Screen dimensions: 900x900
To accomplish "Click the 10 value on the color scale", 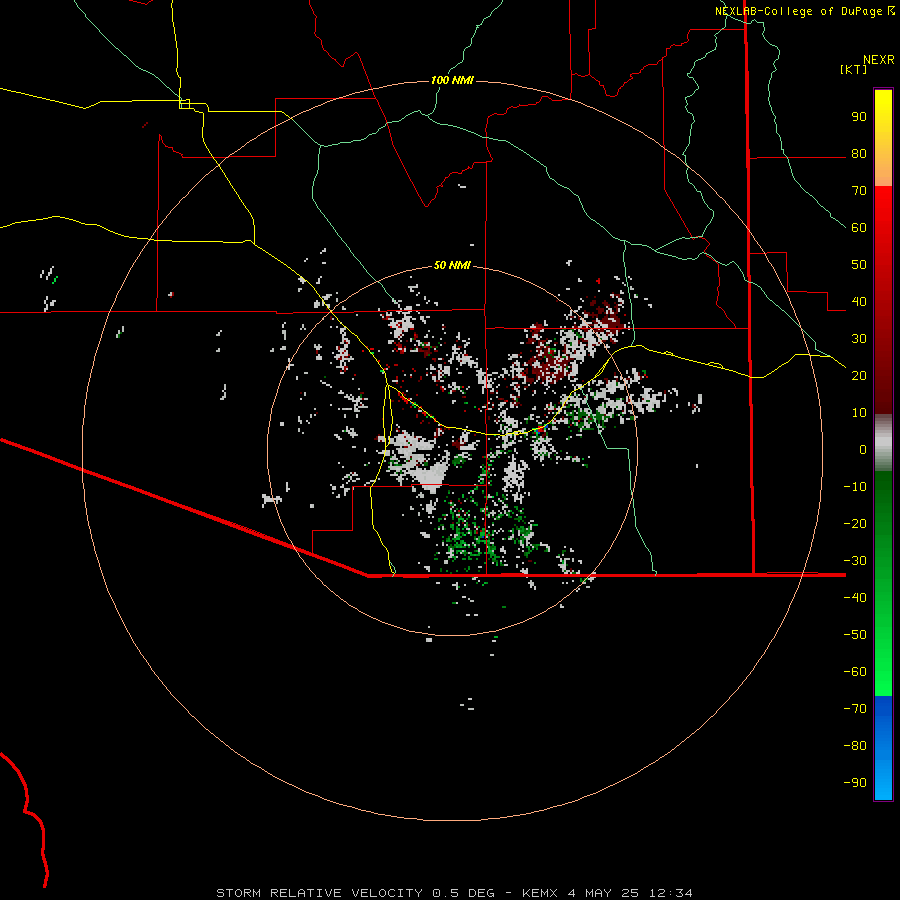I will pyautogui.click(x=859, y=413).
